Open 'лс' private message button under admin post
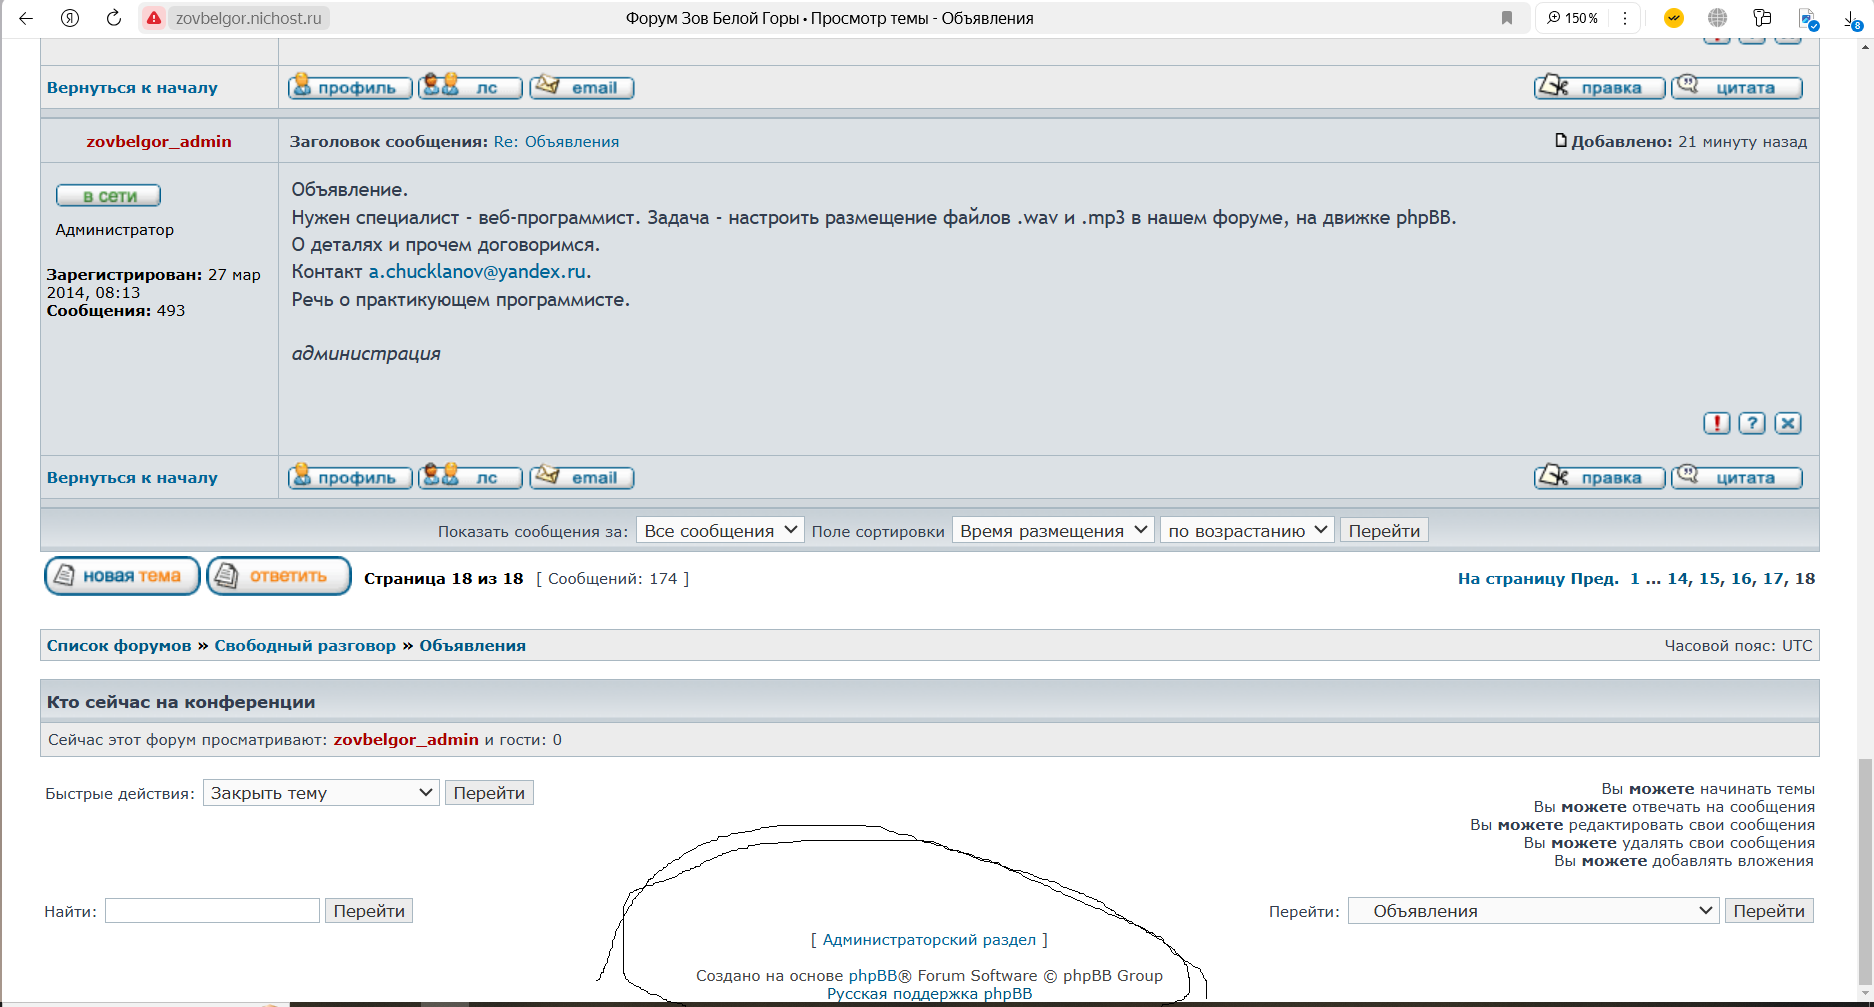This screenshot has width=1874, height=1007. (x=470, y=478)
